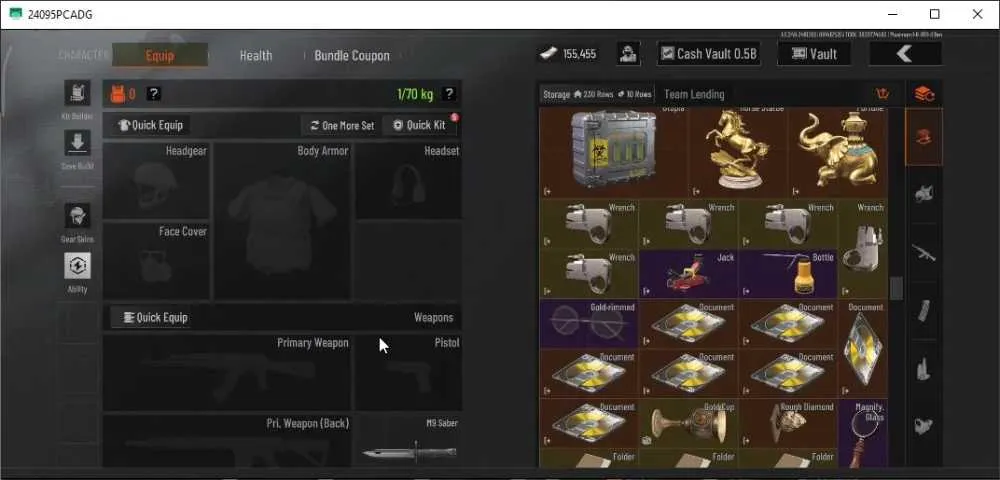
Task: Select the Magnify. Glass item
Action: point(862,433)
